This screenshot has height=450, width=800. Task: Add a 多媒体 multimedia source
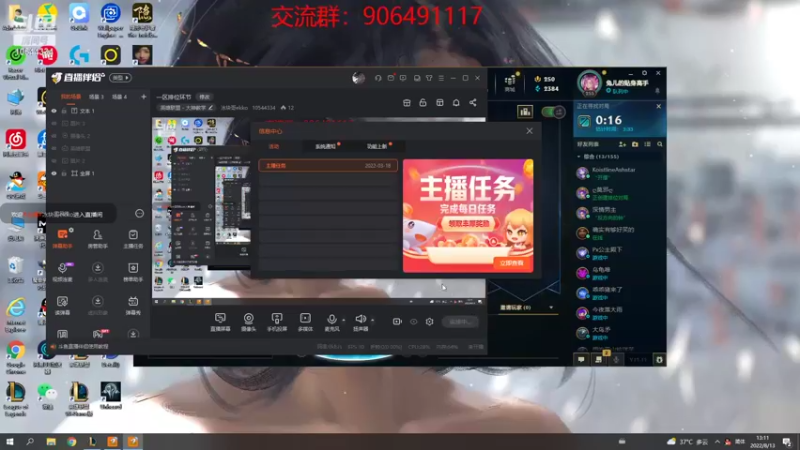(305, 322)
